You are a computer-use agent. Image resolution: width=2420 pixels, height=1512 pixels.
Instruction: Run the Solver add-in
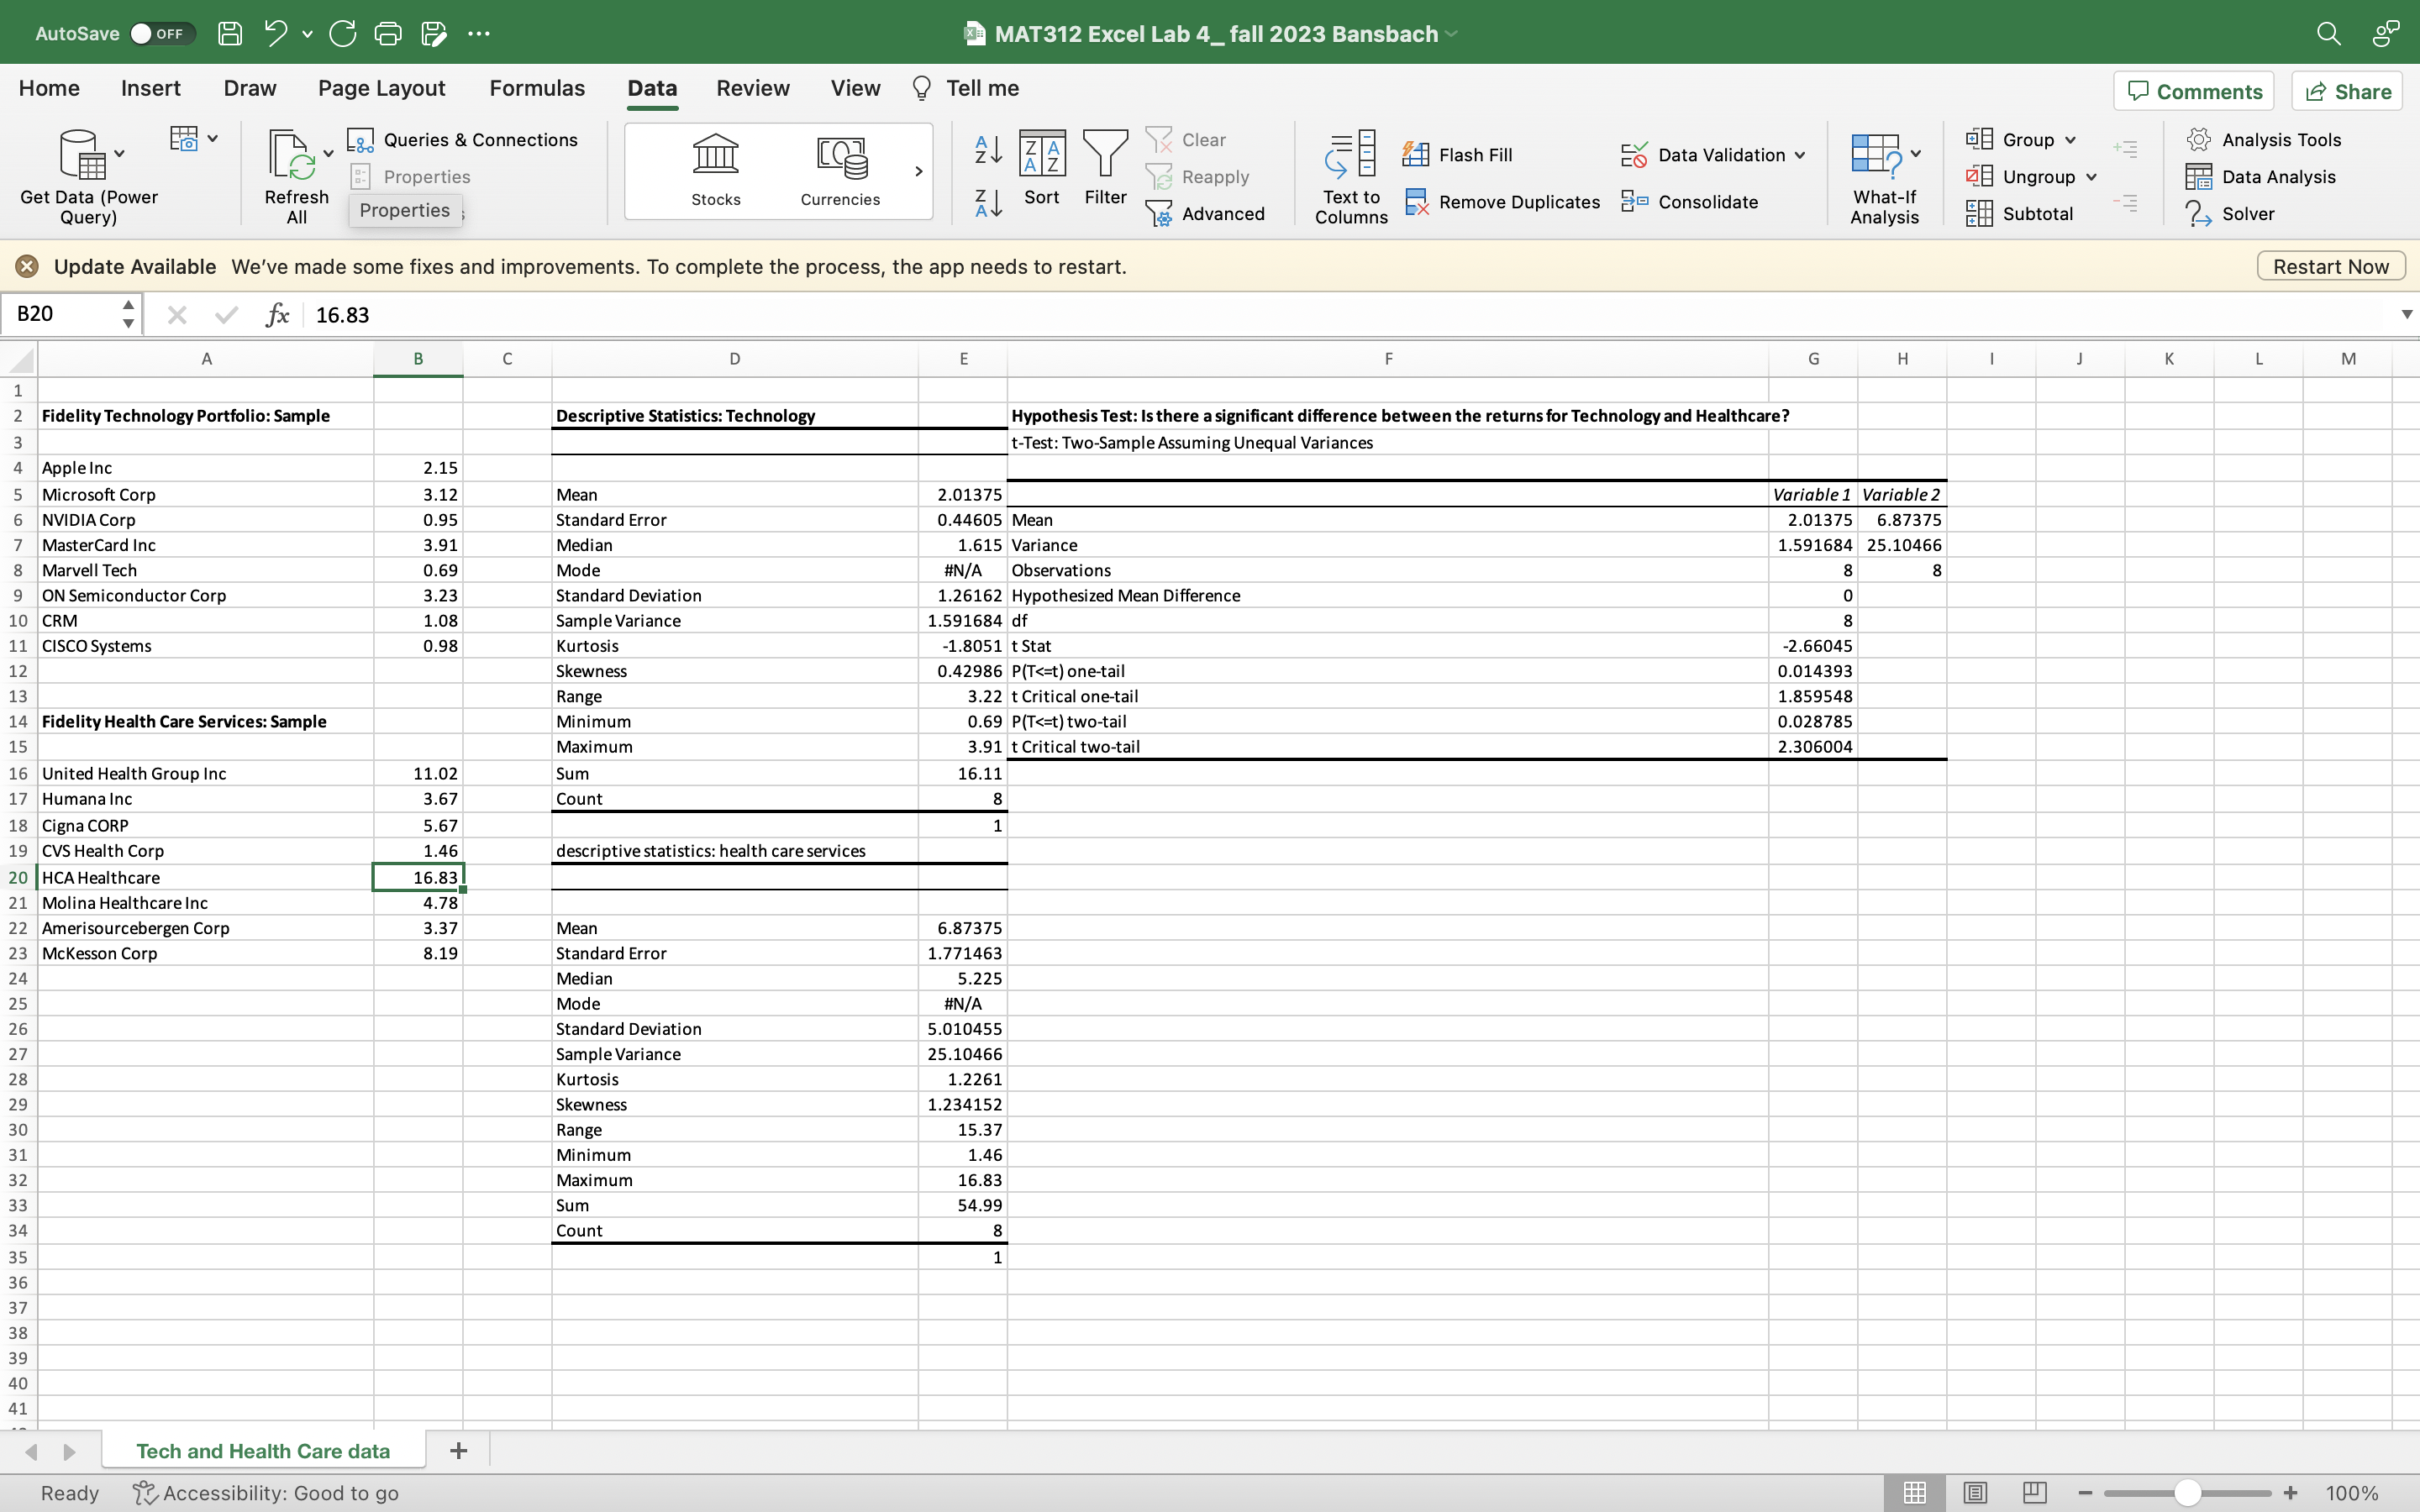click(x=2232, y=214)
